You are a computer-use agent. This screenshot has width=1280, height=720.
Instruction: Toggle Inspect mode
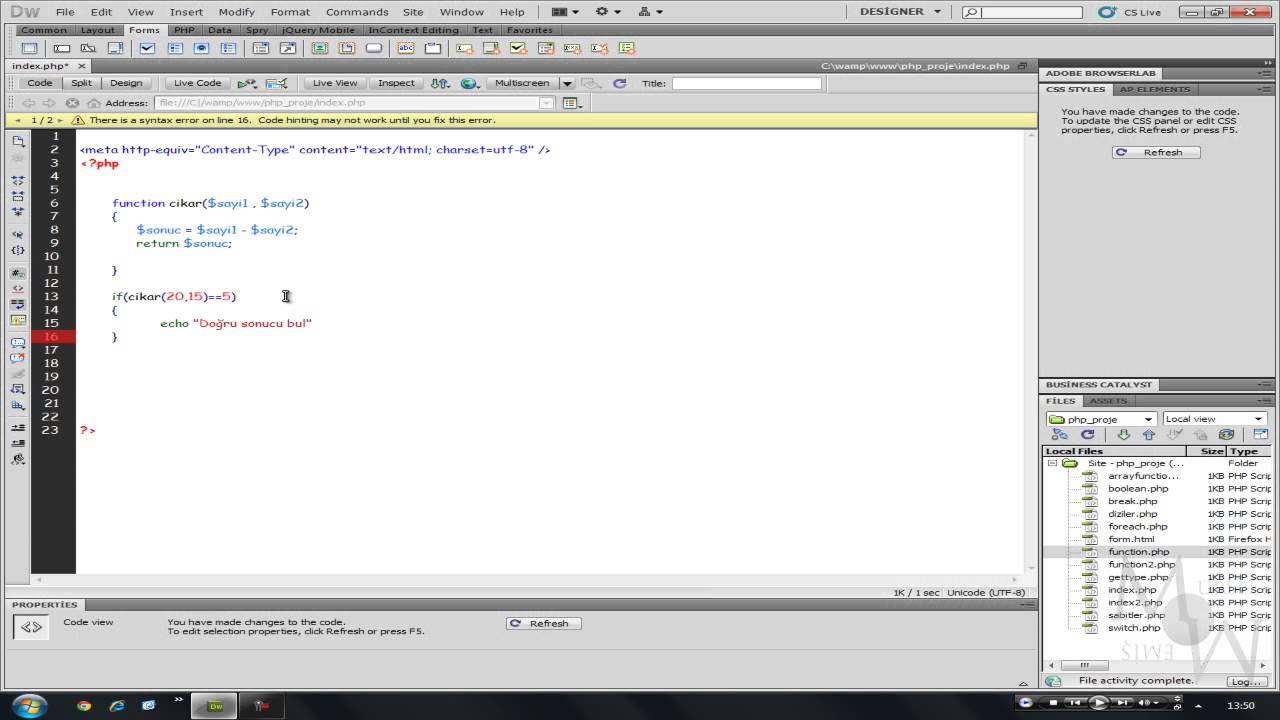click(x=396, y=83)
